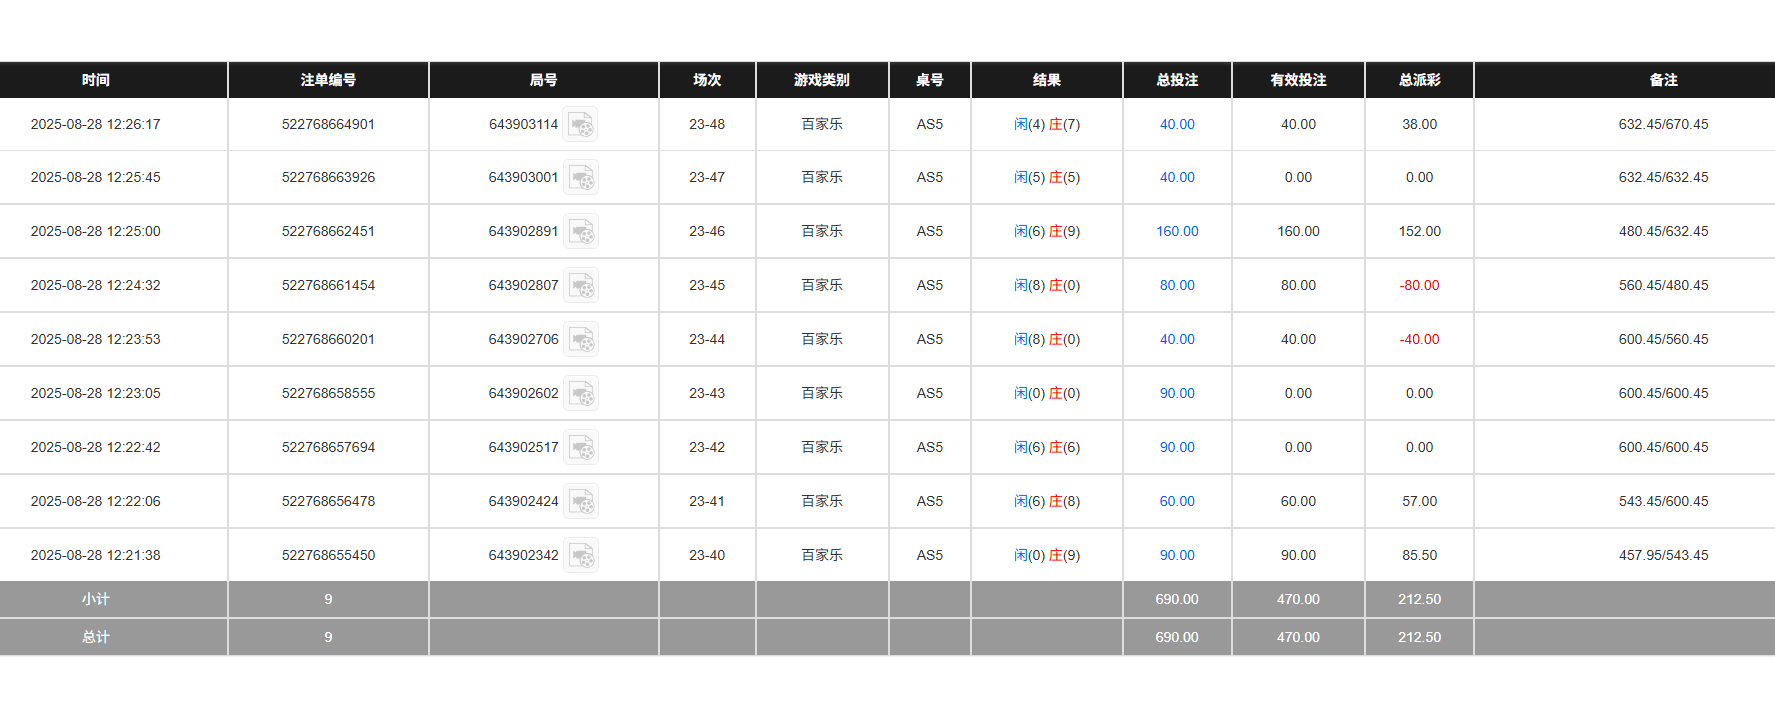Select the 时间 column header
Viewport: 1775px width, 703px height.
96,80
